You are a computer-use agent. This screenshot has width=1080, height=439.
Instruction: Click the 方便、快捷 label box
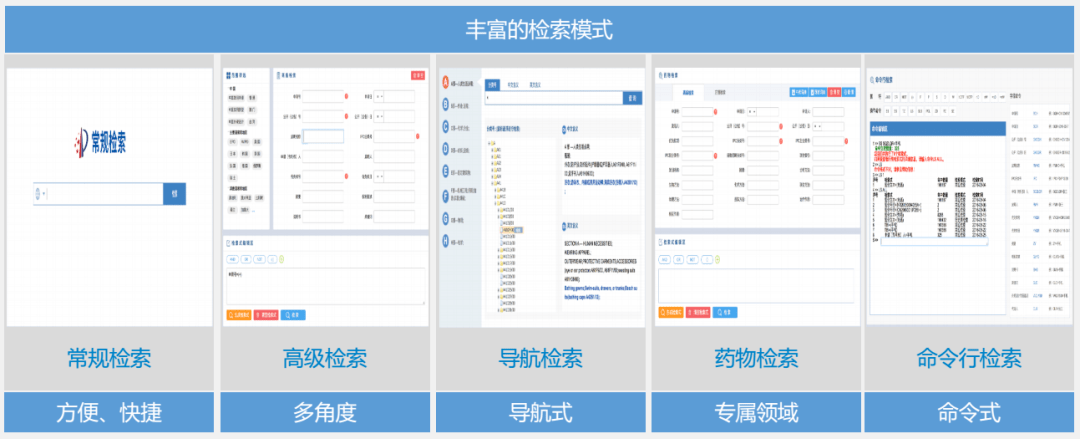110,413
